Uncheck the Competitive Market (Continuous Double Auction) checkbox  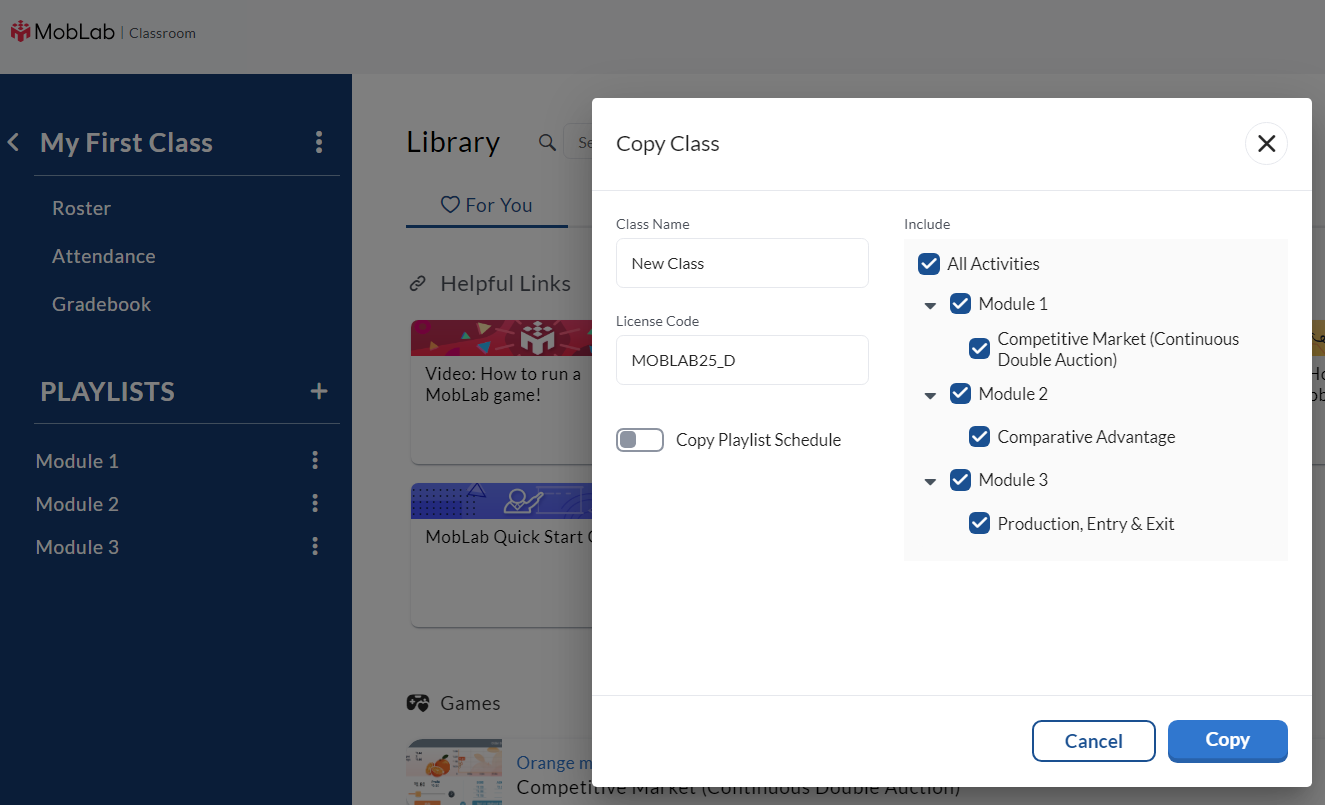[x=980, y=348]
